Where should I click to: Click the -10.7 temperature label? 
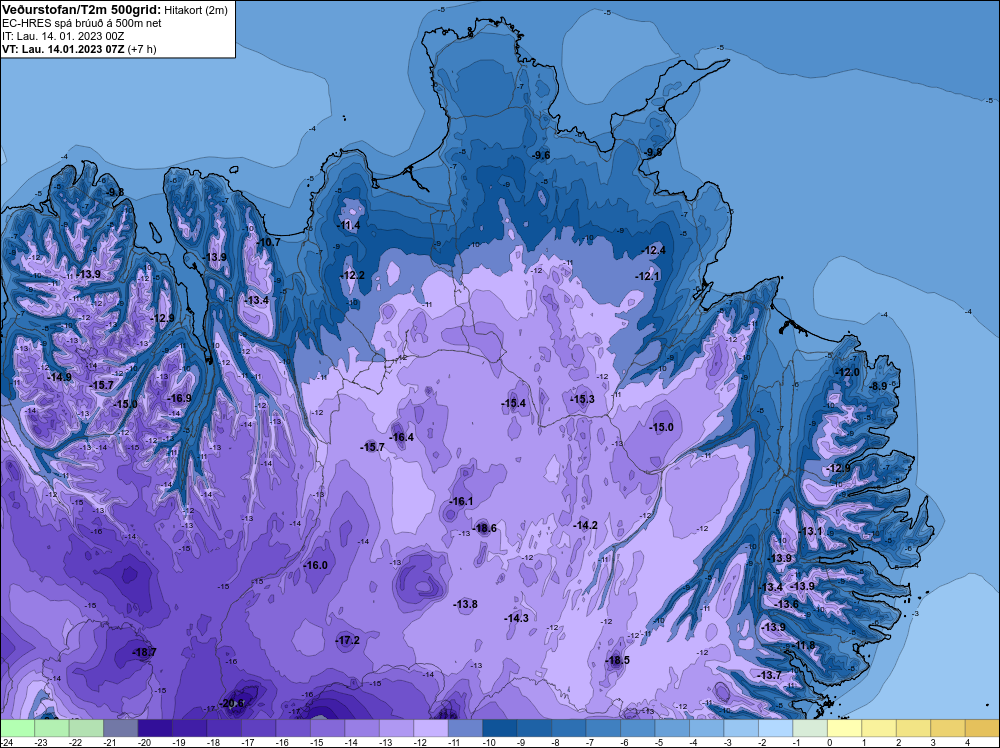(x=268, y=242)
